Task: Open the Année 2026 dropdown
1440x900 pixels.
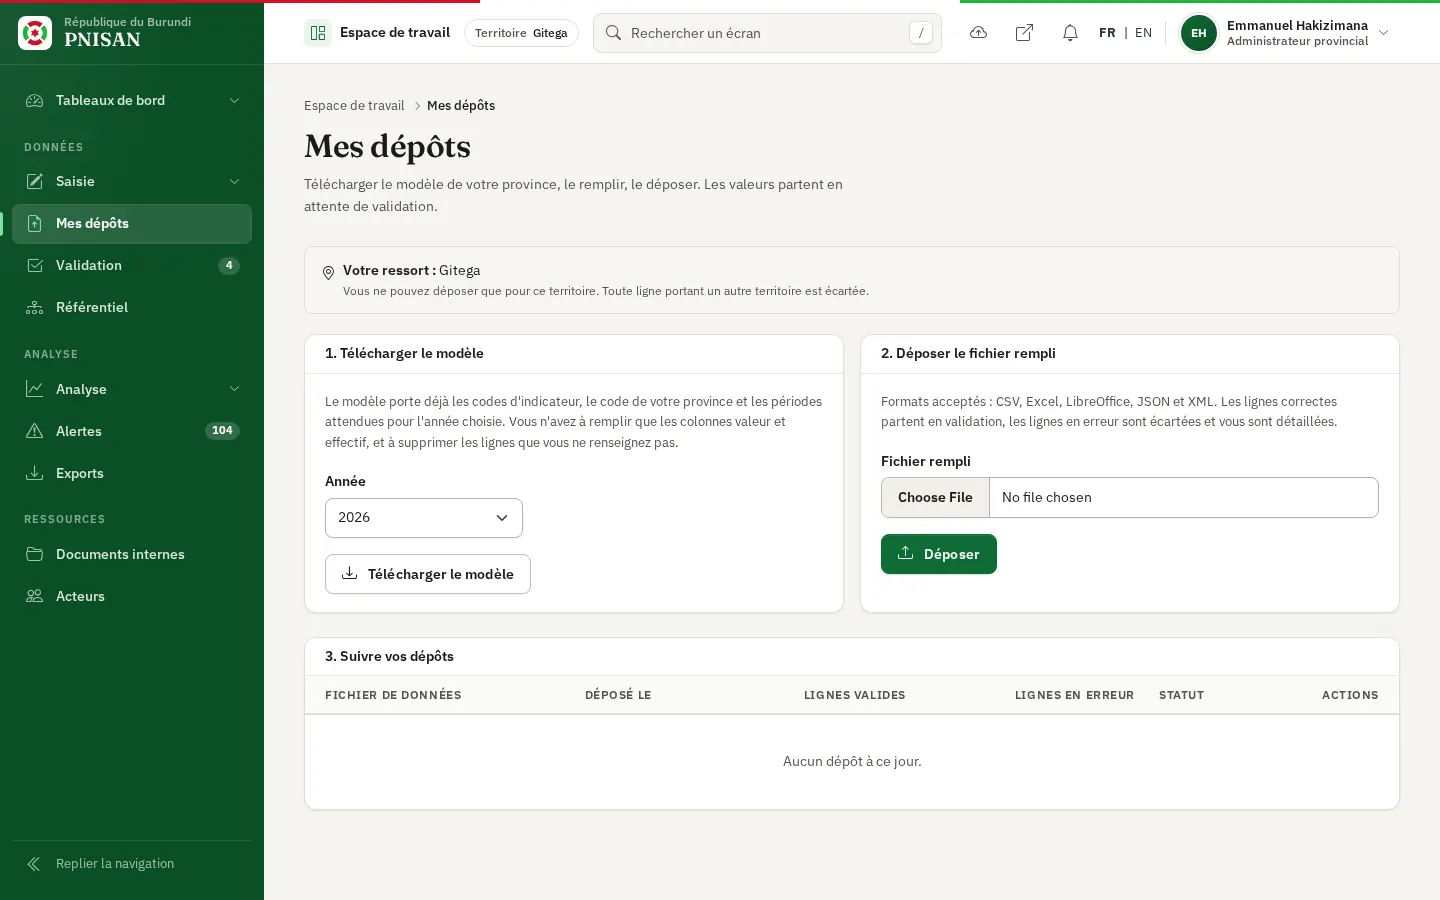Action: [424, 518]
